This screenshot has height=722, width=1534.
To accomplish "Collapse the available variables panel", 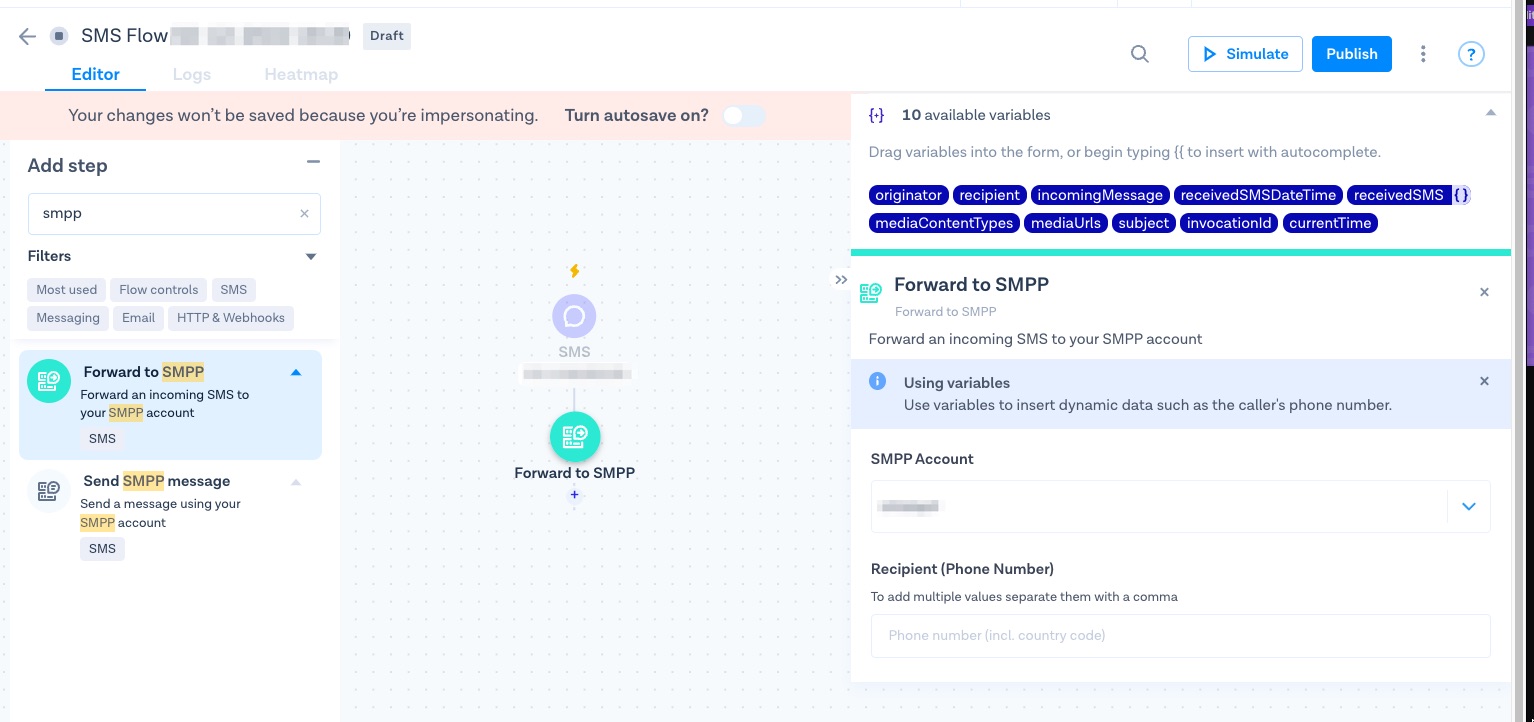I will (1490, 114).
